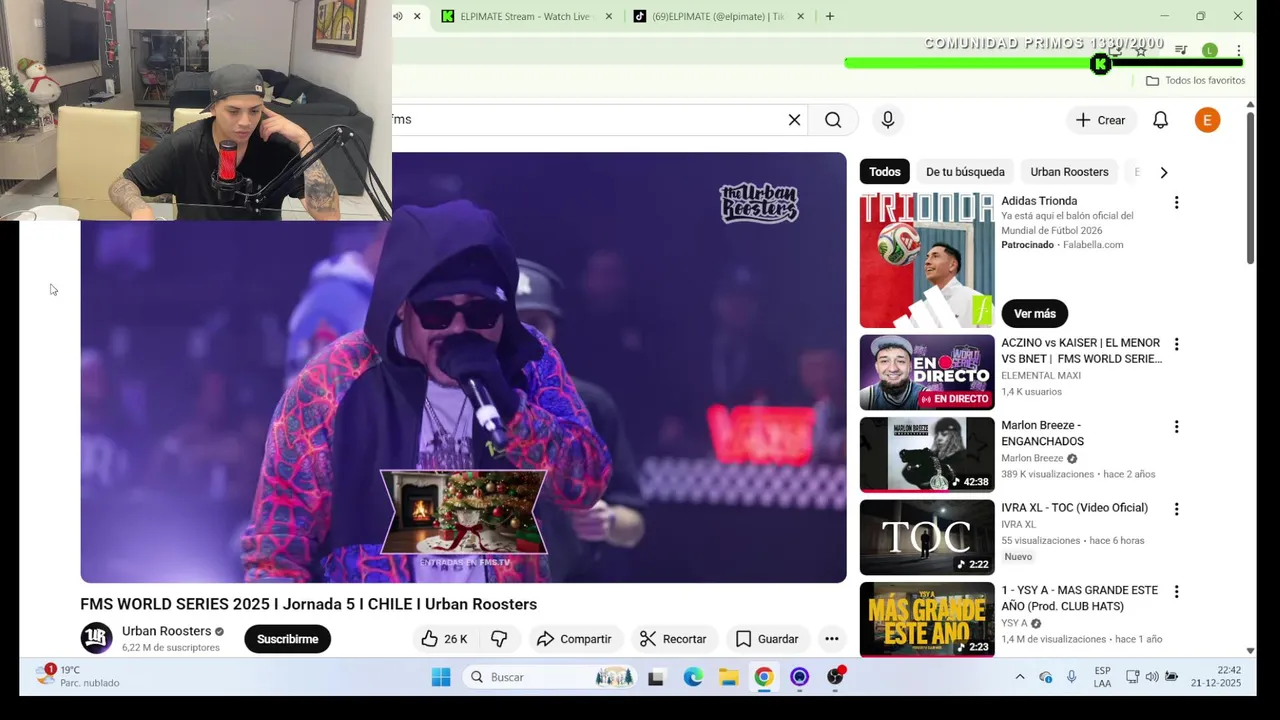Select the De tu búsqueda chip
This screenshot has width=1280, height=720.
[965, 172]
